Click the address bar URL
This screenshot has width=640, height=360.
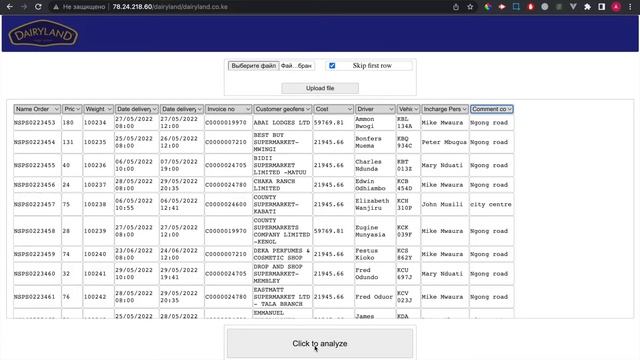click(170, 7)
